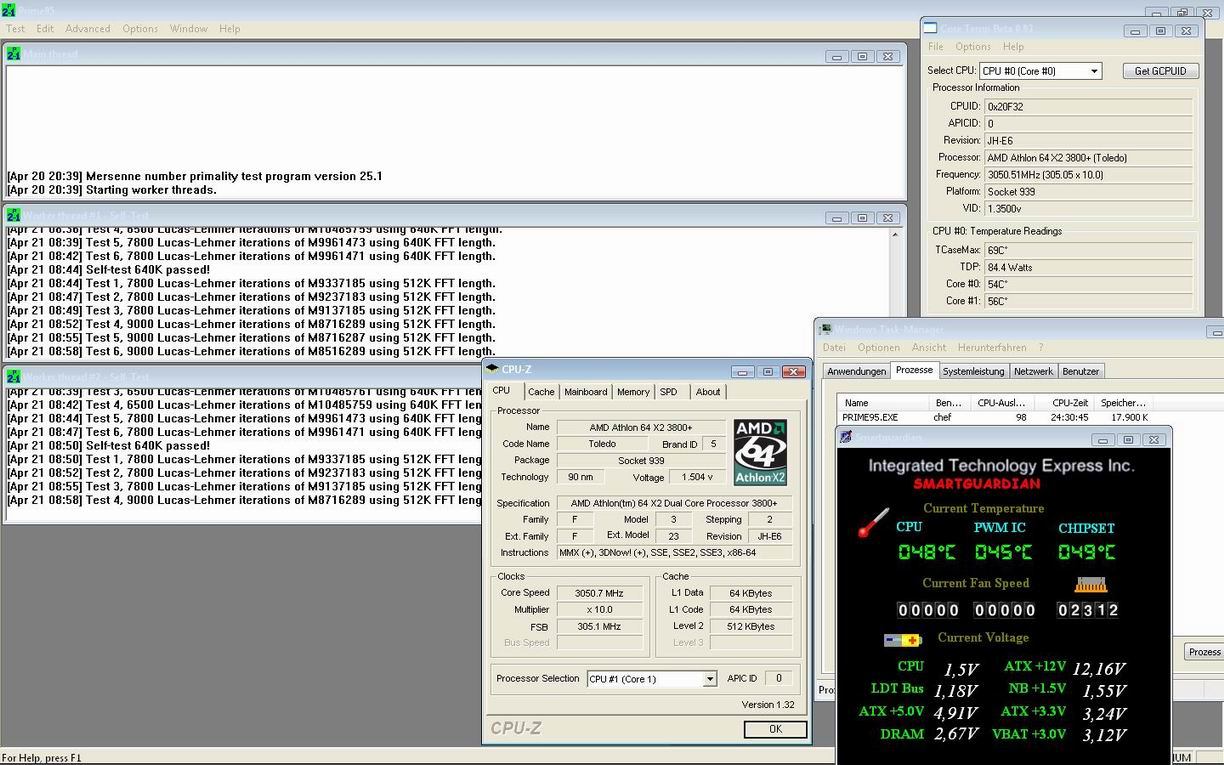The width and height of the screenshot is (1224, 765).
Task: Click the TDP value 84.4 Watts
Action: tap(1088, 267)
